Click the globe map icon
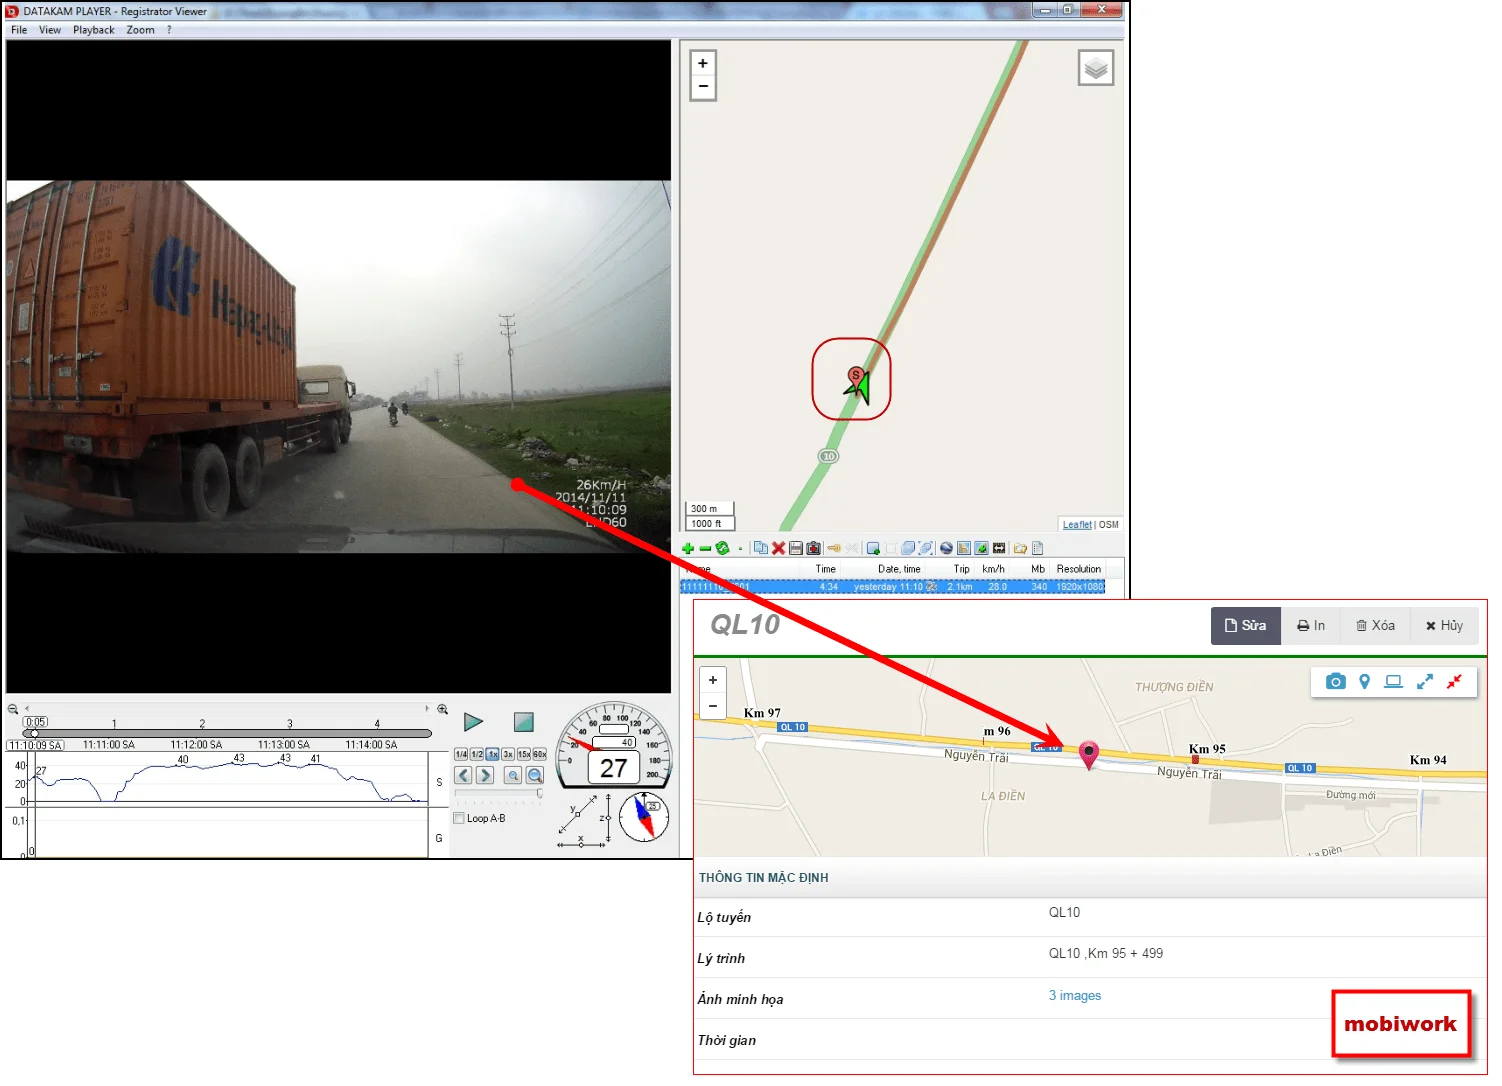Image resolution: width=1502 pixels, height=1086 pixels. click(946, 548)
